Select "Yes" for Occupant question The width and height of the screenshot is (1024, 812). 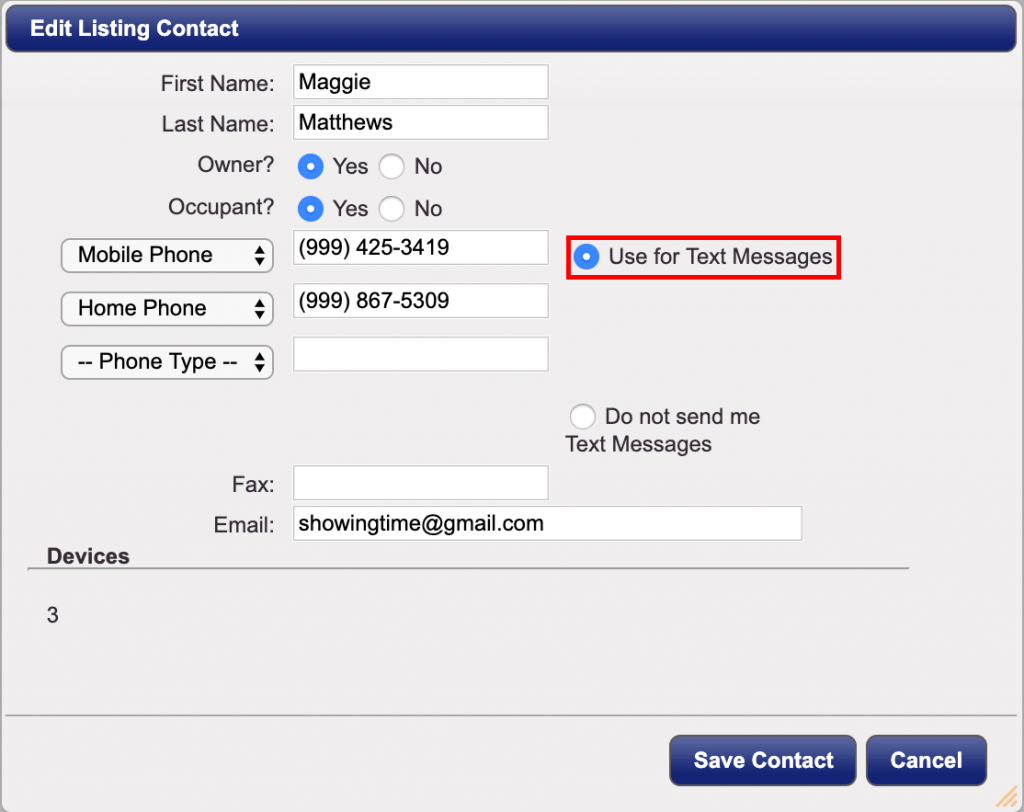(310, 208)
